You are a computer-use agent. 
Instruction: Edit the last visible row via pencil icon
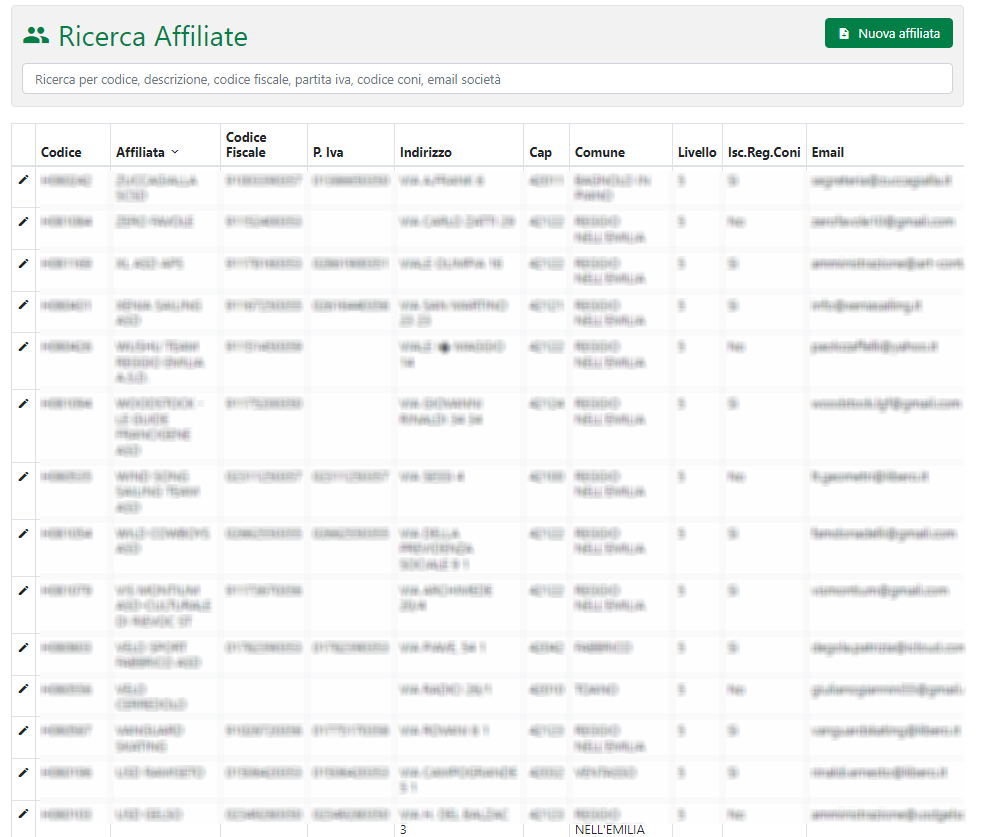click(x=23, y=814)
